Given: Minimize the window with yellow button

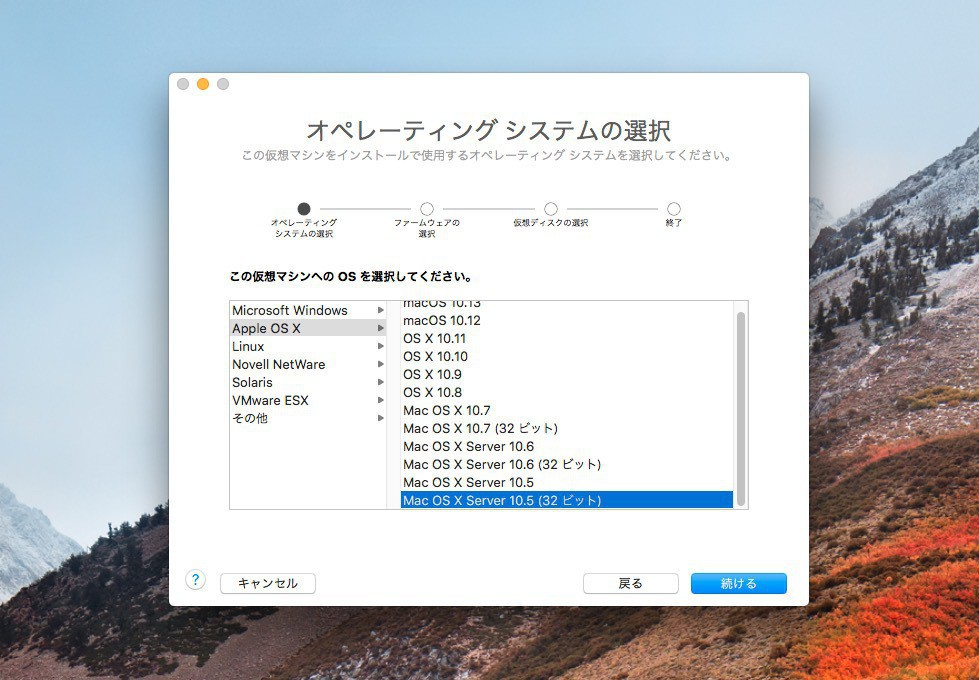Looking at the screenshot, I should [x=203, y=84].
